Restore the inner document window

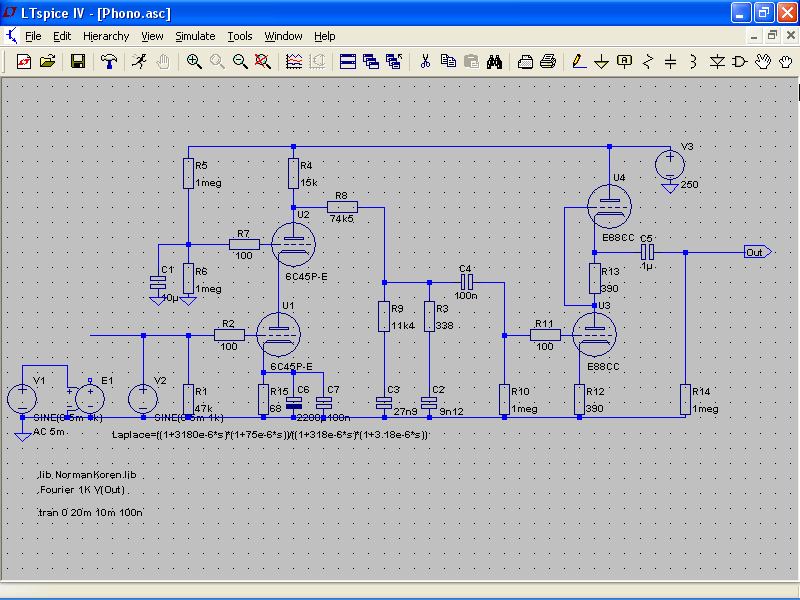[772, 36]
